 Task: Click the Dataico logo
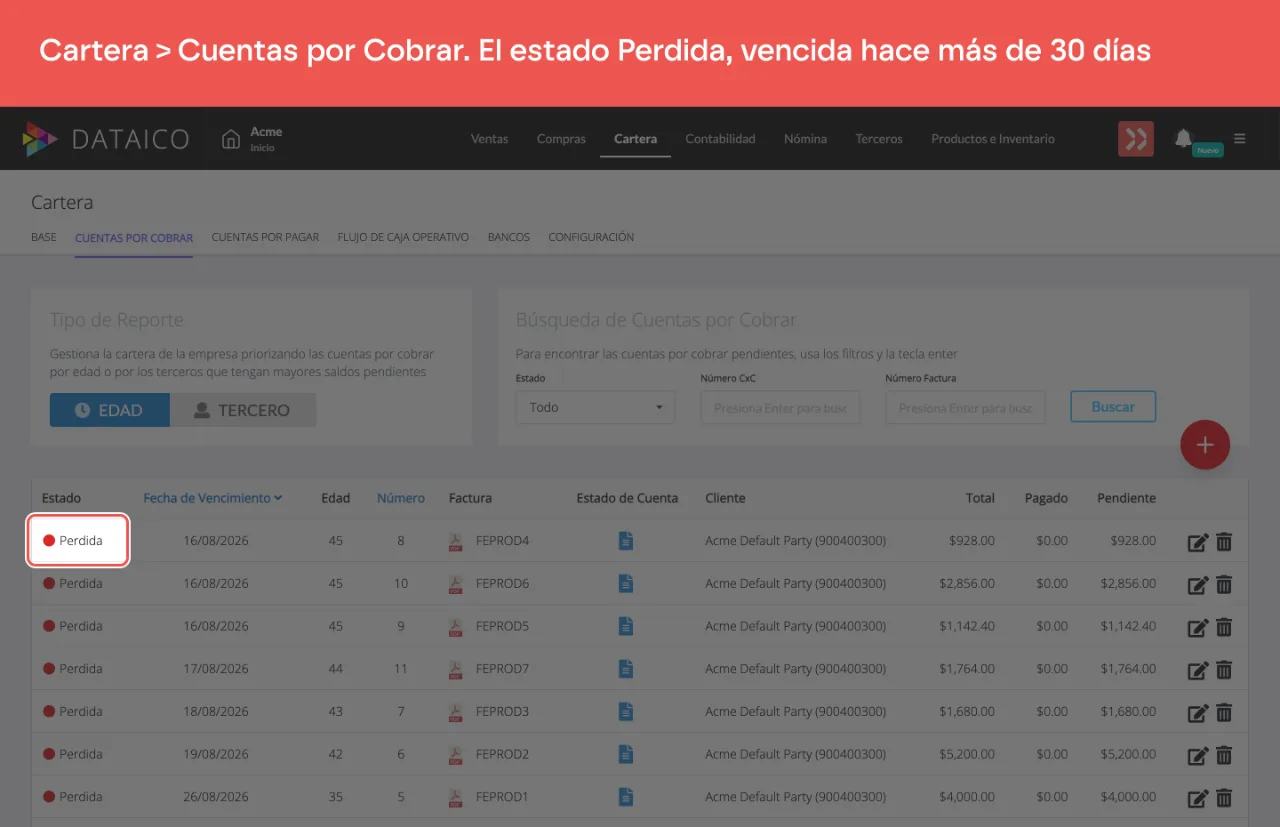click(105, 139)
